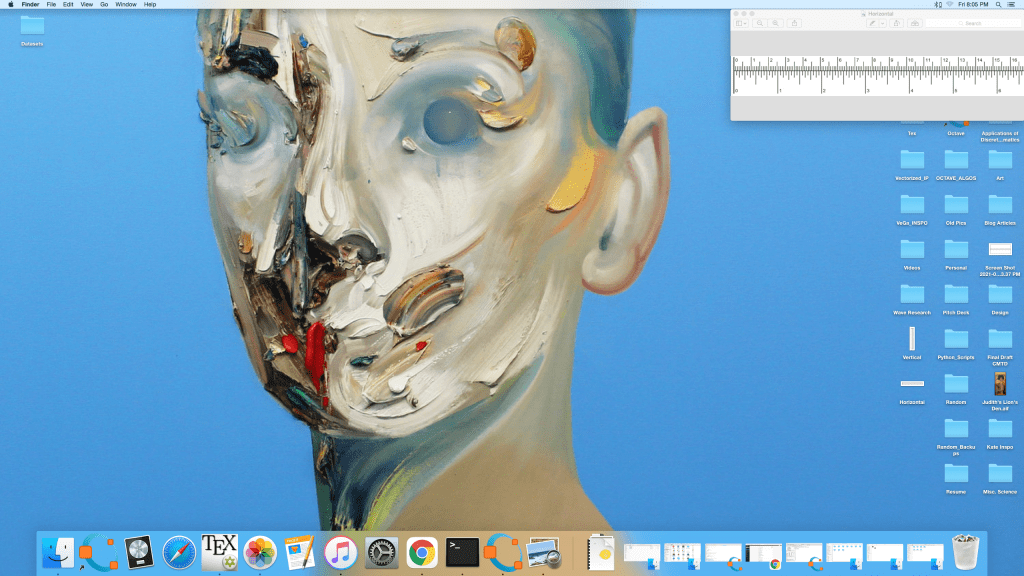The height and width of the screenshot is (576, 1024).
Task: Click the Zoom In button in Preview
Action: (x=776, y=23)
